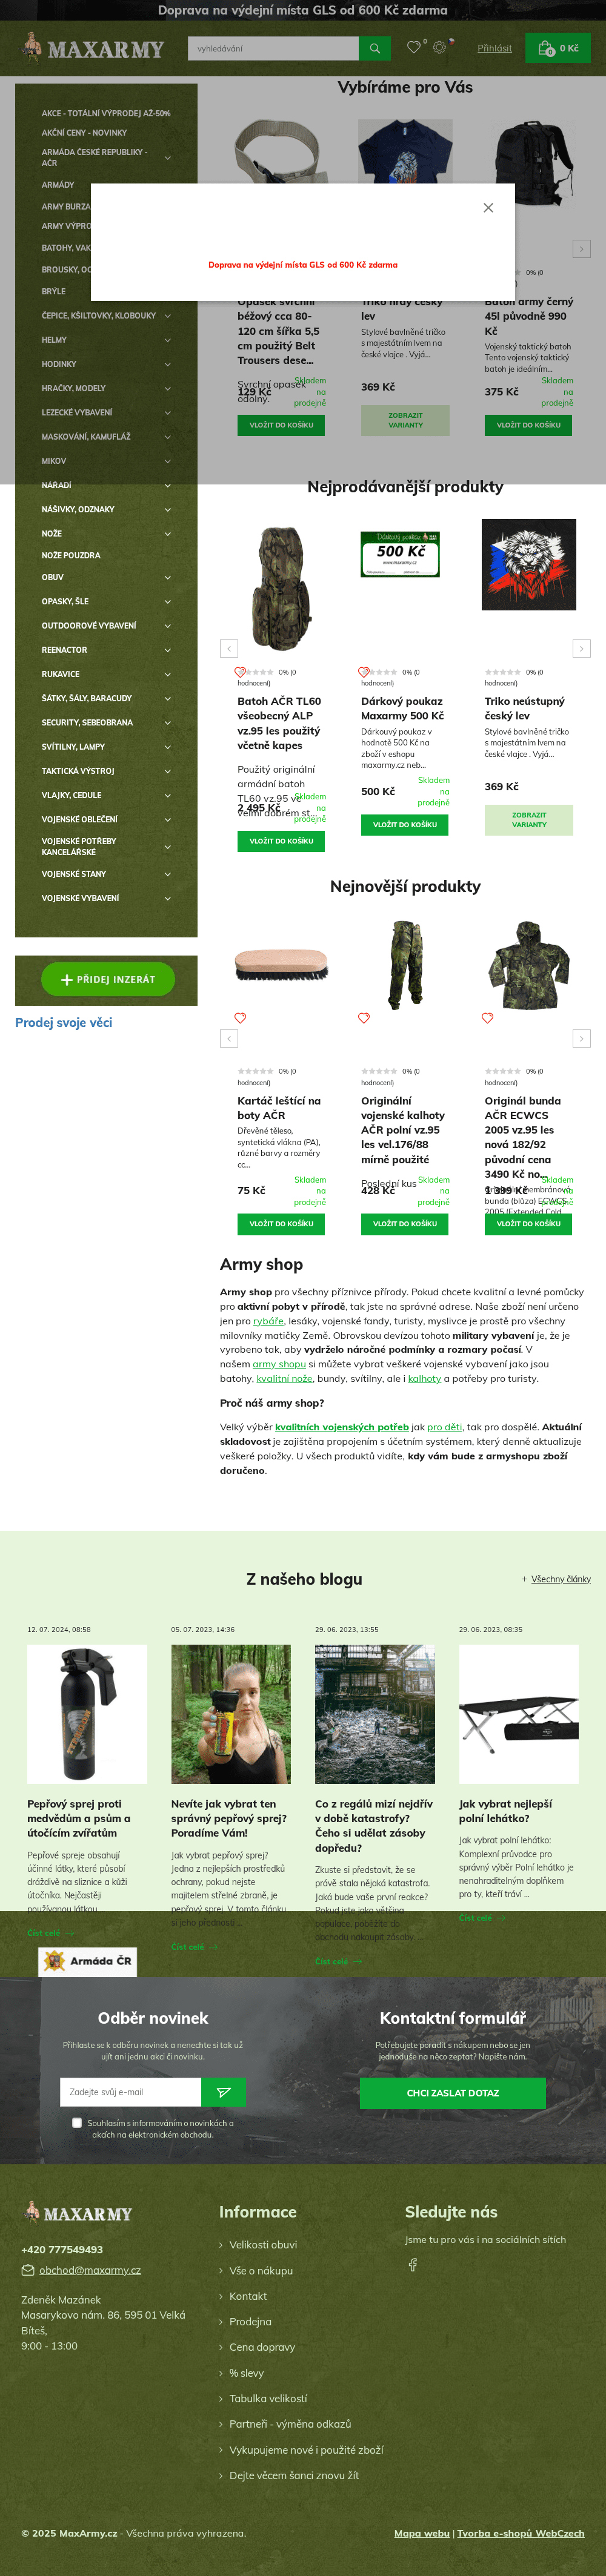Check the newsletter consent checkbox
The height and width of the screenshot is (2576, 606).
77,2123
